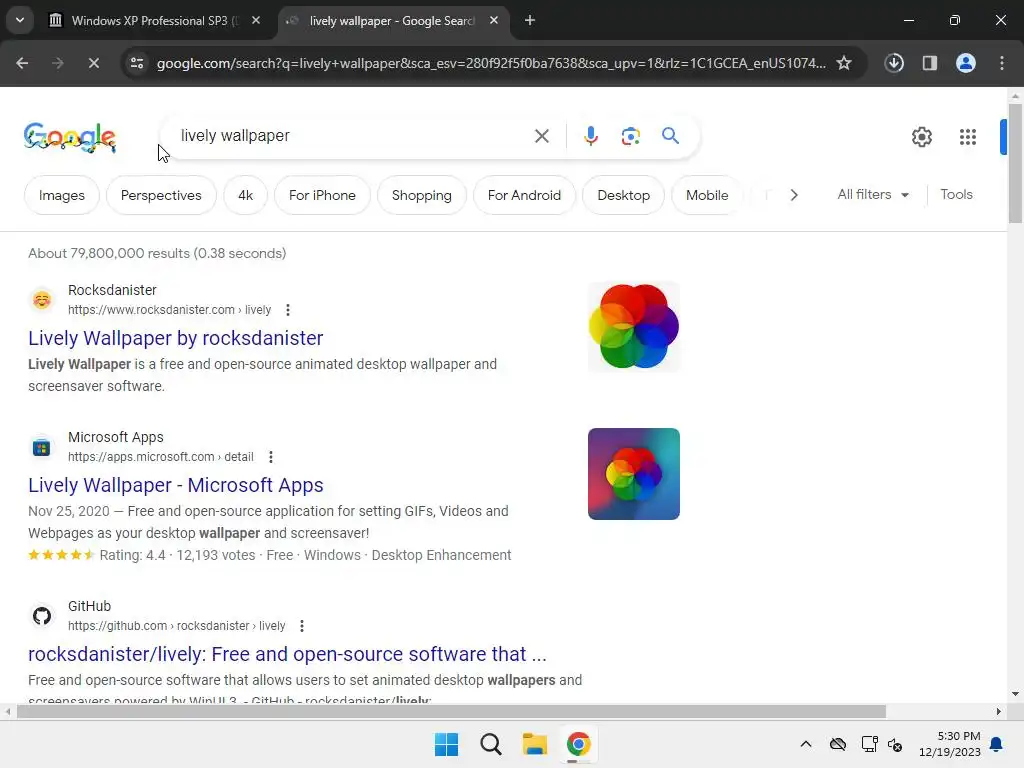Screen dimensions: 1024x768
Task: Click the OneDrive cloud tray icon
Action: (837, 744)
